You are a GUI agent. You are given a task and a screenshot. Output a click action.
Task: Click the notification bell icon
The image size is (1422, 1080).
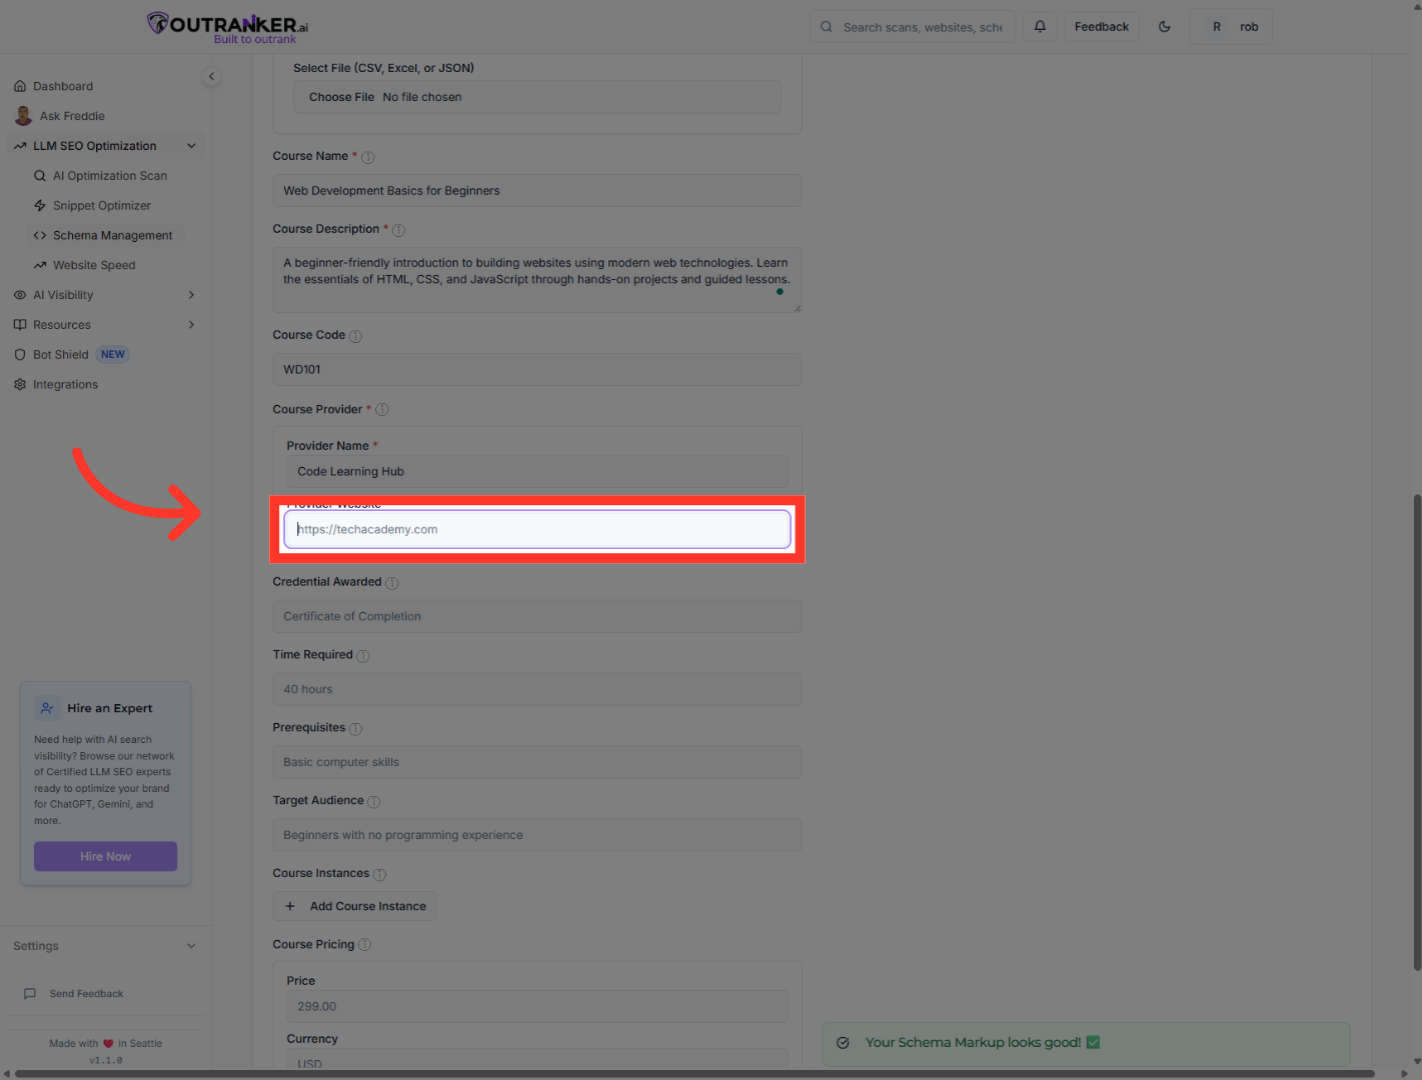[x=1039, y=26]
